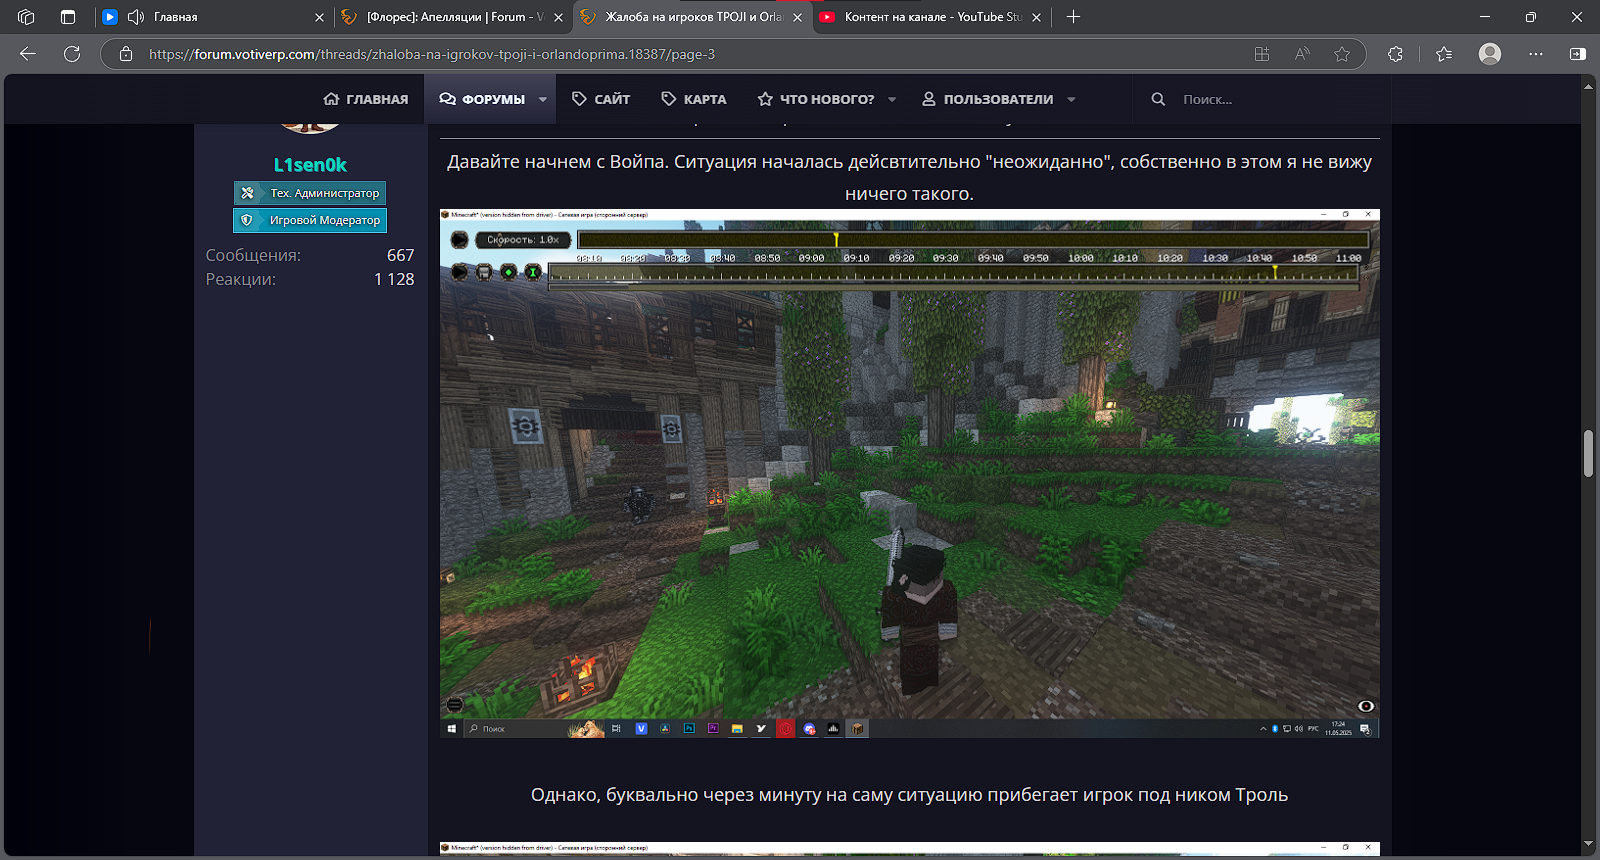View site information lock icon
Image resolution: width=1600 pixels, height=860 pixels.
(126, 54)
